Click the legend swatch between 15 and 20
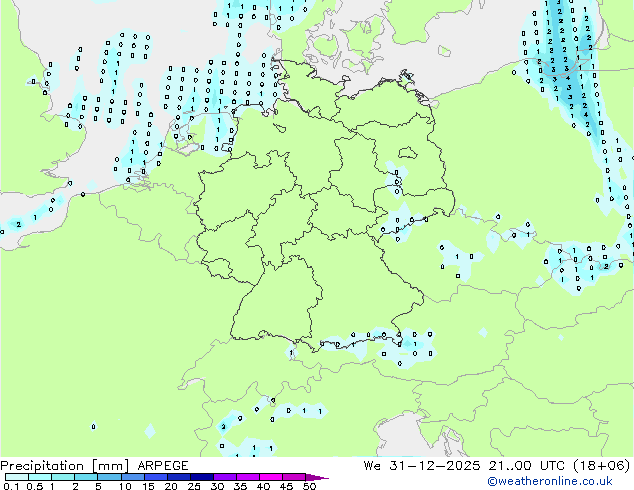Viewport: 634px width, 490px height. click(x=156, y=477)
